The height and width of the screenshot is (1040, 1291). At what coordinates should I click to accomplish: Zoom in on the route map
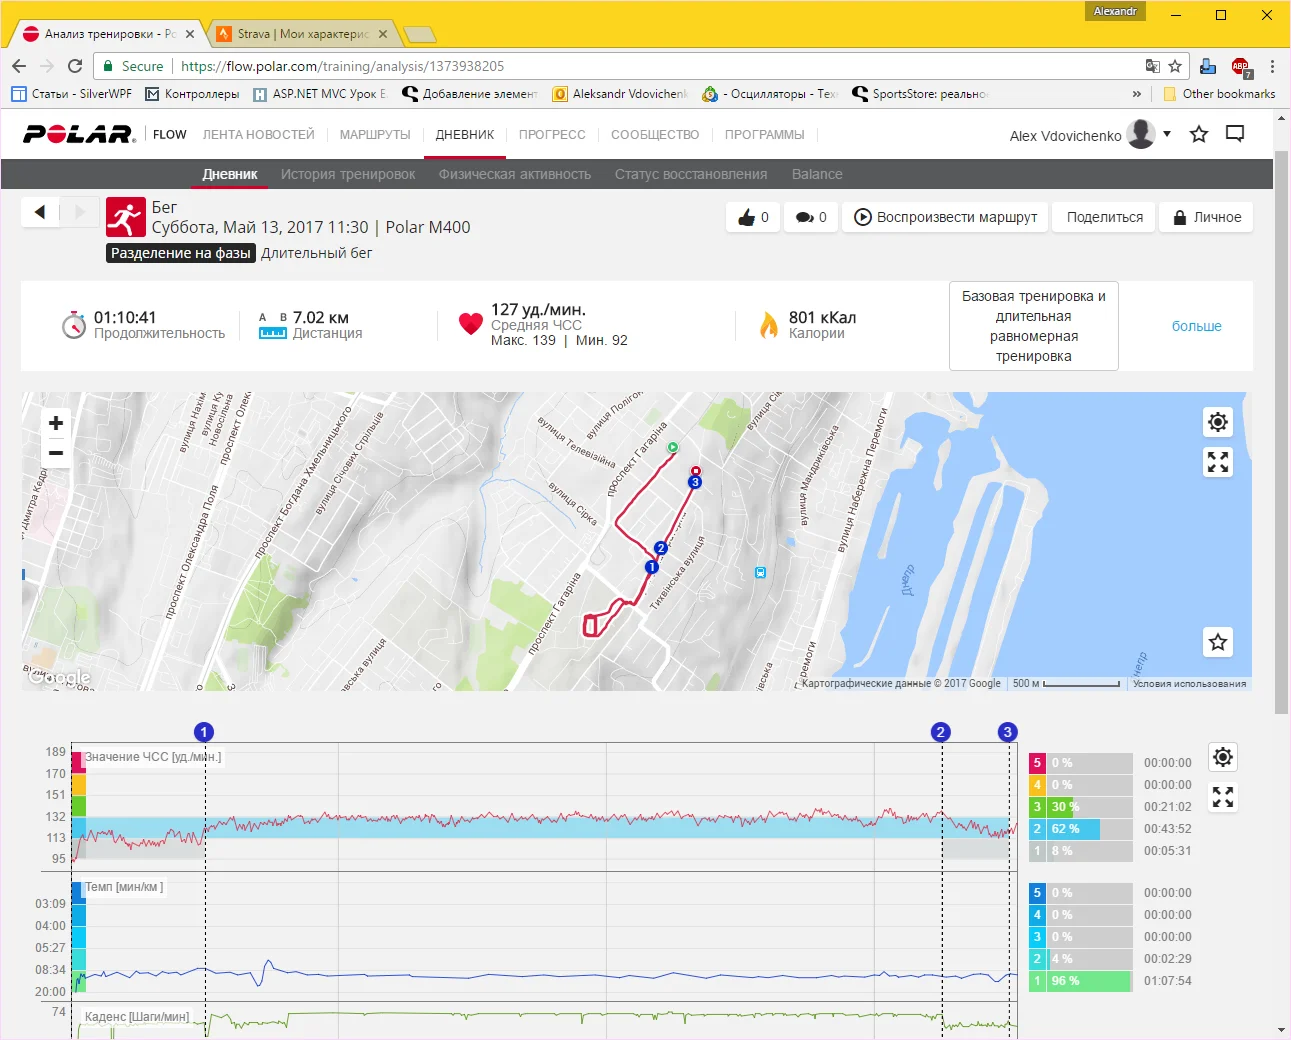[56, 423]
